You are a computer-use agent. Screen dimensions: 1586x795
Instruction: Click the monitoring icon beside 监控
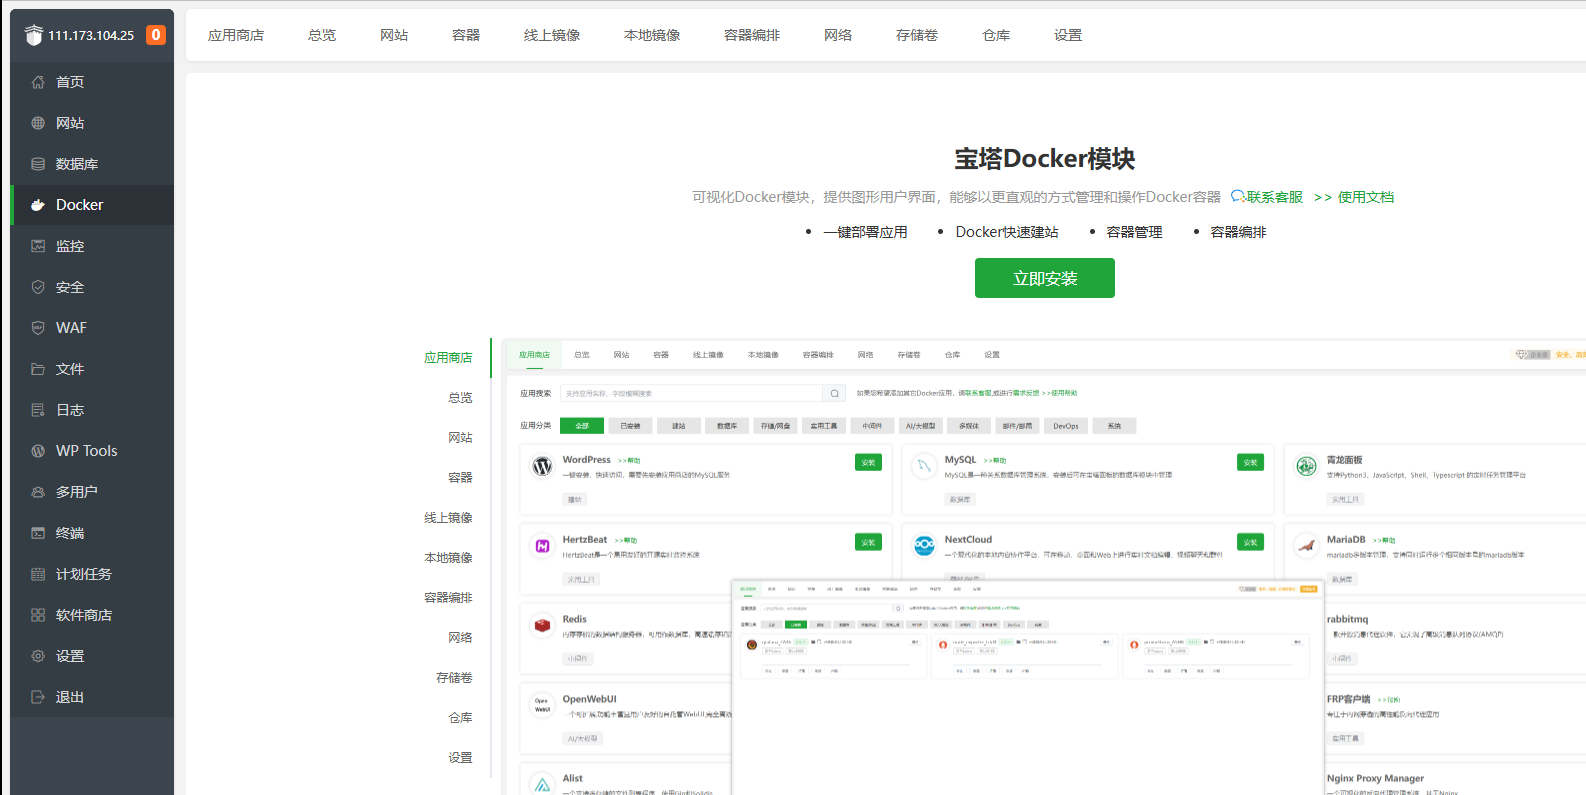tap(38, 246)
